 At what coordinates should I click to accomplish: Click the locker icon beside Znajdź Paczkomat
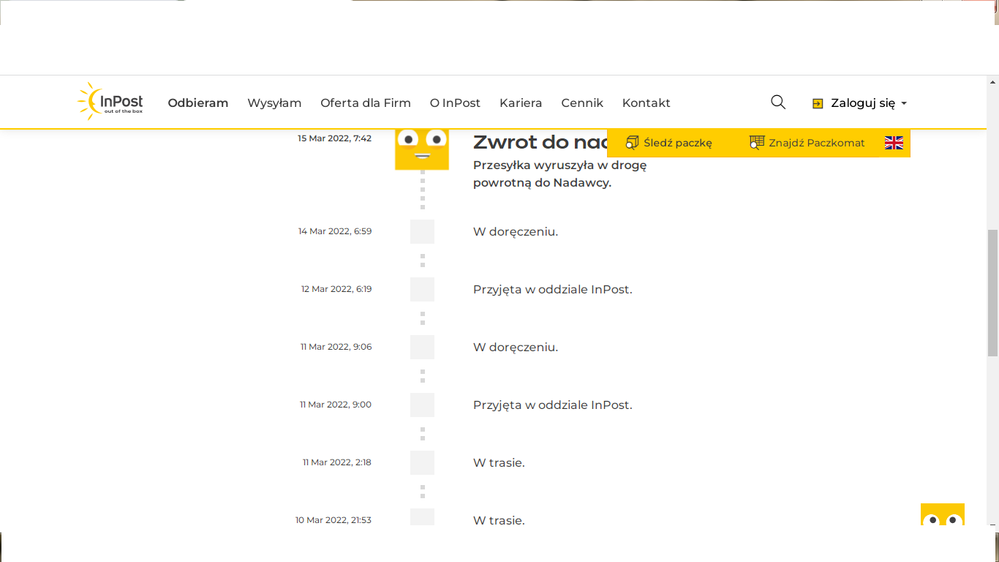click(757, 143)
